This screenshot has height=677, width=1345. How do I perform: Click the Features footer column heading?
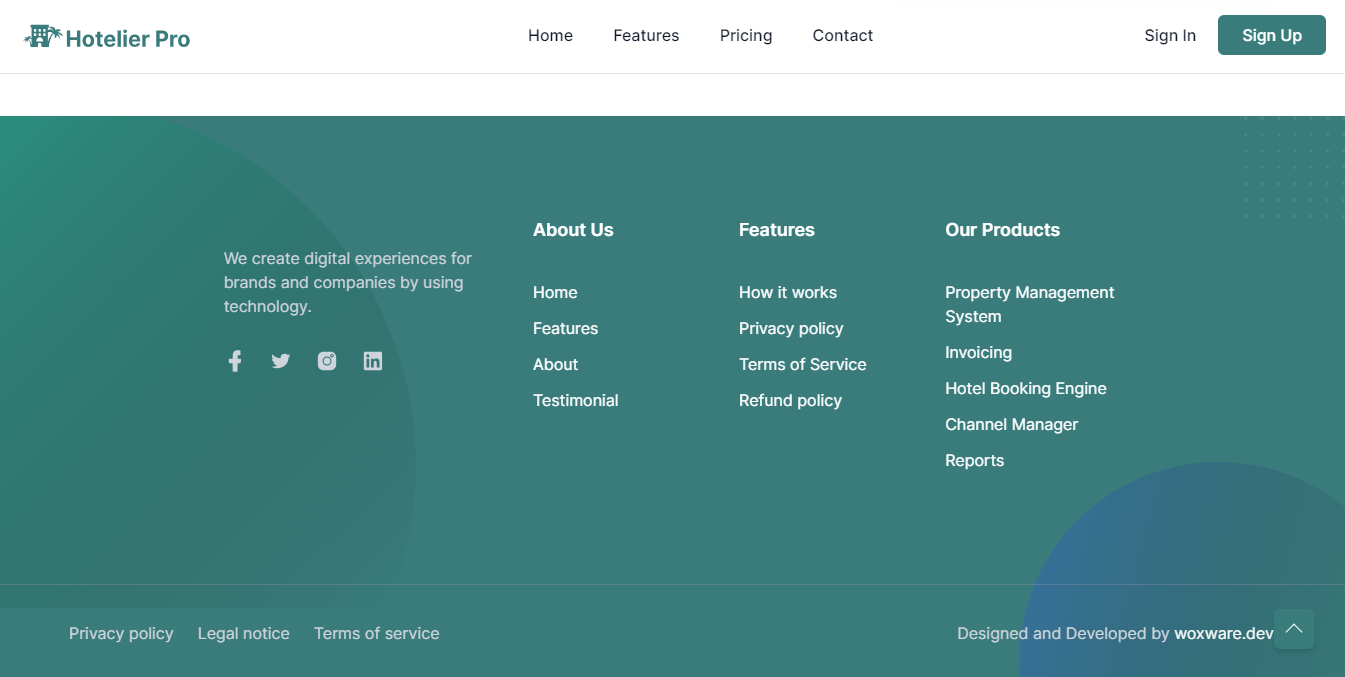[777, 230]
